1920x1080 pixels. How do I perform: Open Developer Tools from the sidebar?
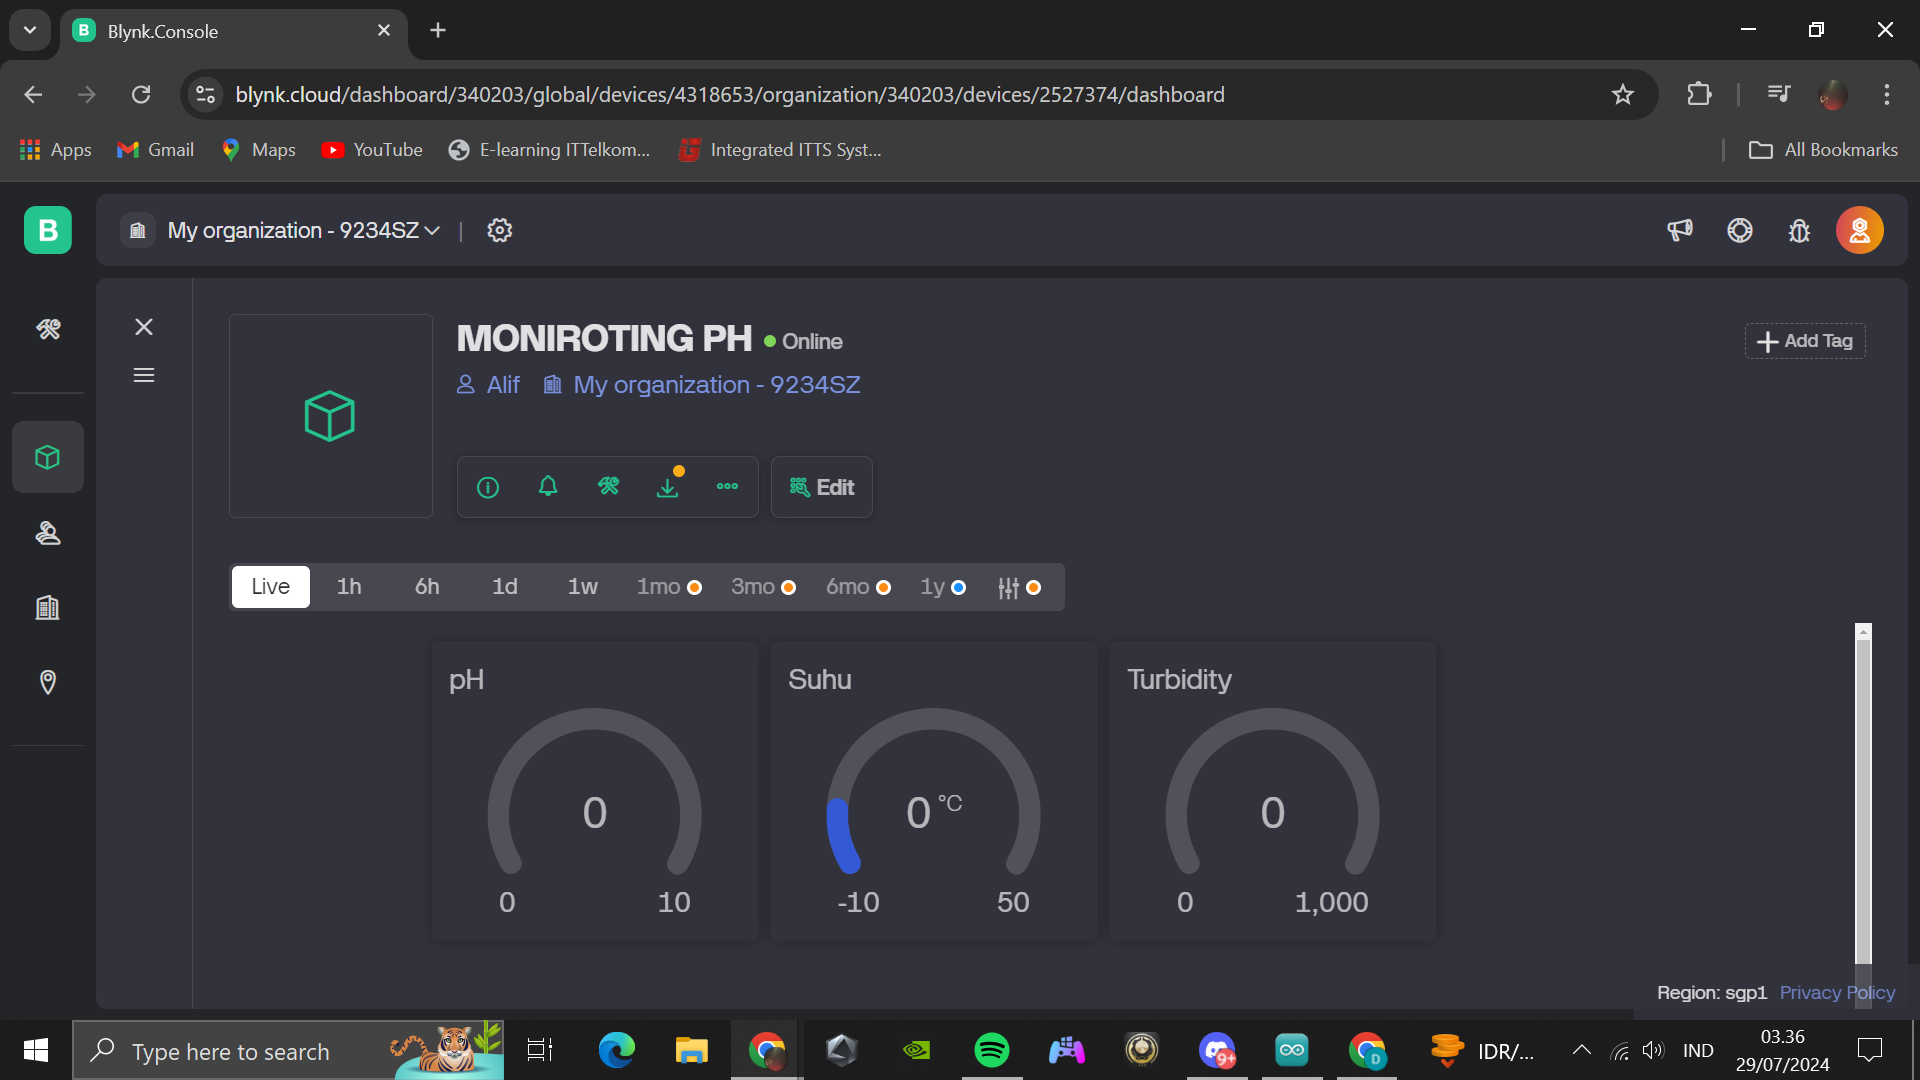(47, 329)
